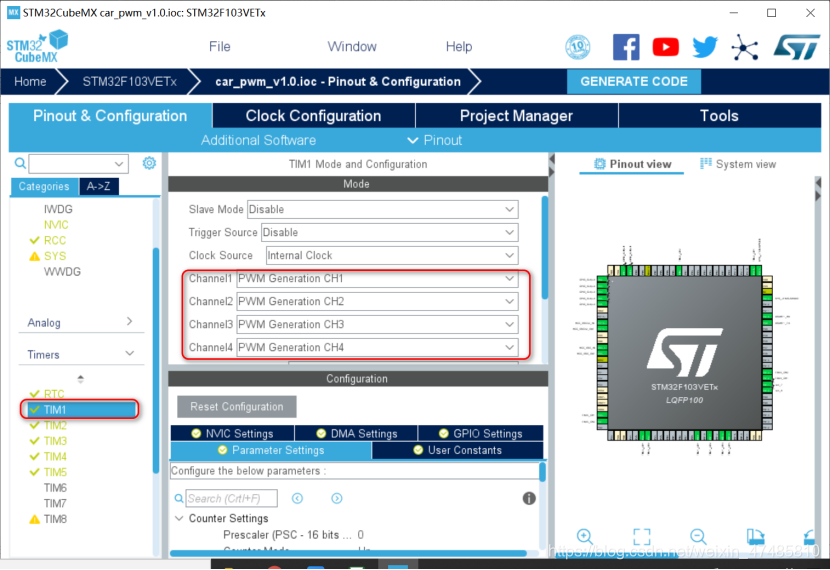Open the Clock Source dropdown
Viewport: 830px width, 570px height.
(392, 255)
